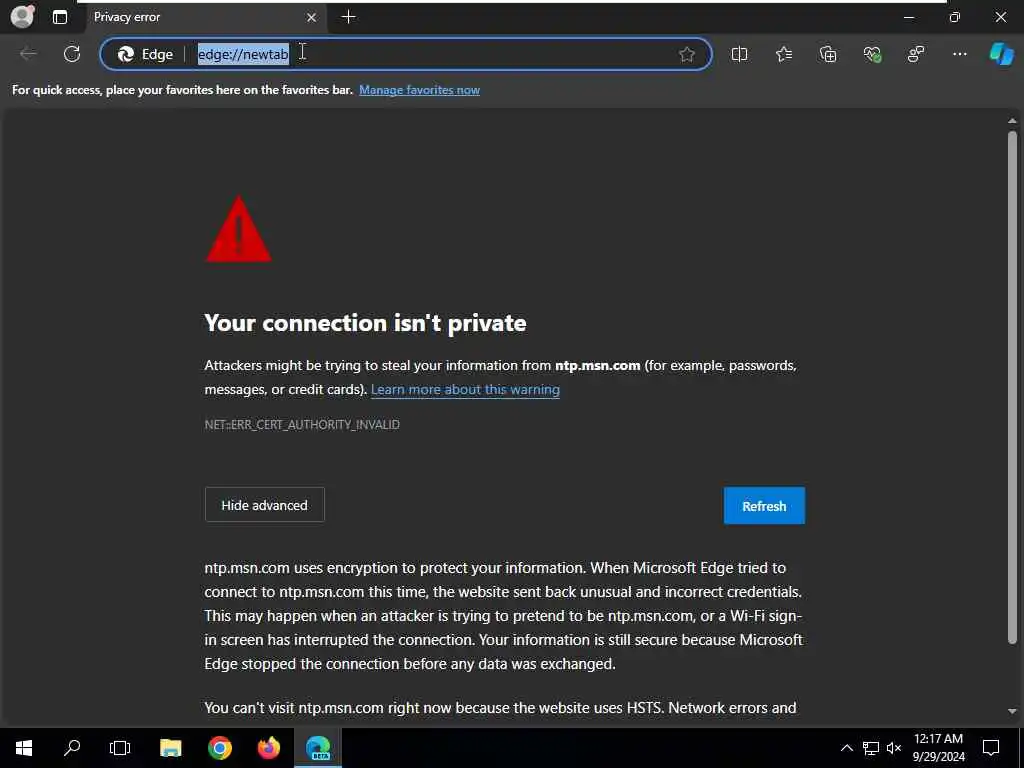
Task: Open Settings and more ellipsis menu
Action: pos(959,54)
